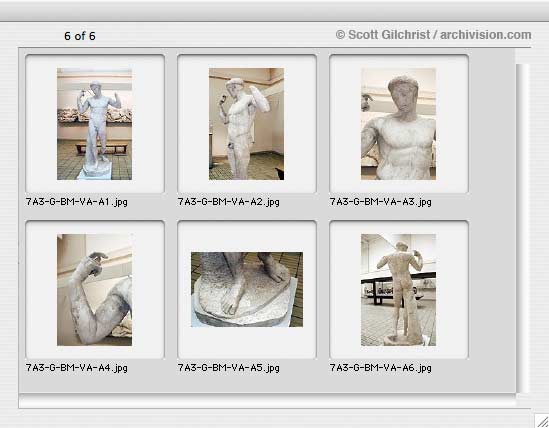
Task: Click the Scott Gilchrist archivision.com credit
Action: (433, 35)
